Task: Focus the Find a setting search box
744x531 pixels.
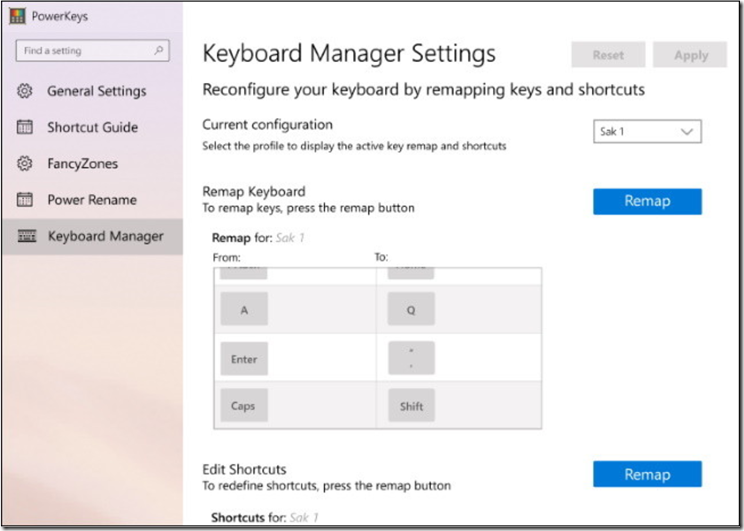Action: tap(85, 50)
